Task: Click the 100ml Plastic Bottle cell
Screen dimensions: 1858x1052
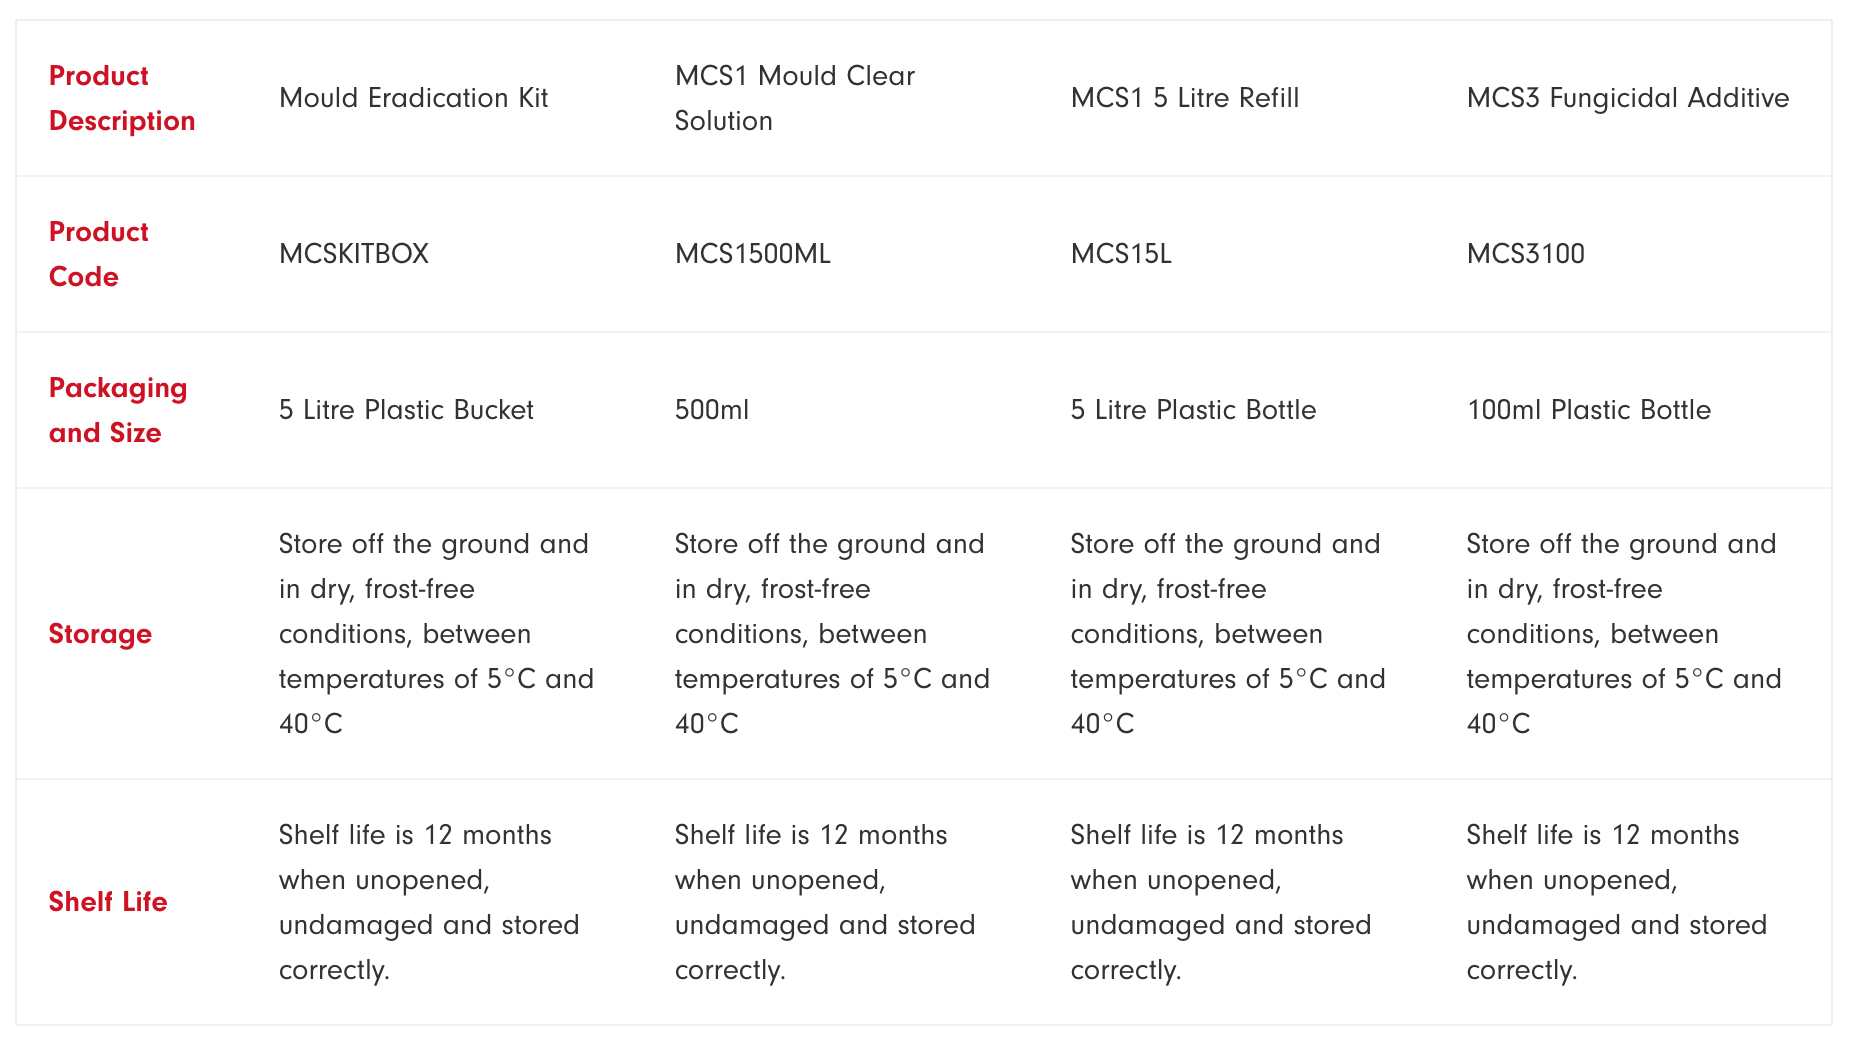Action: pyautogui.click(x=1588, y=410)
